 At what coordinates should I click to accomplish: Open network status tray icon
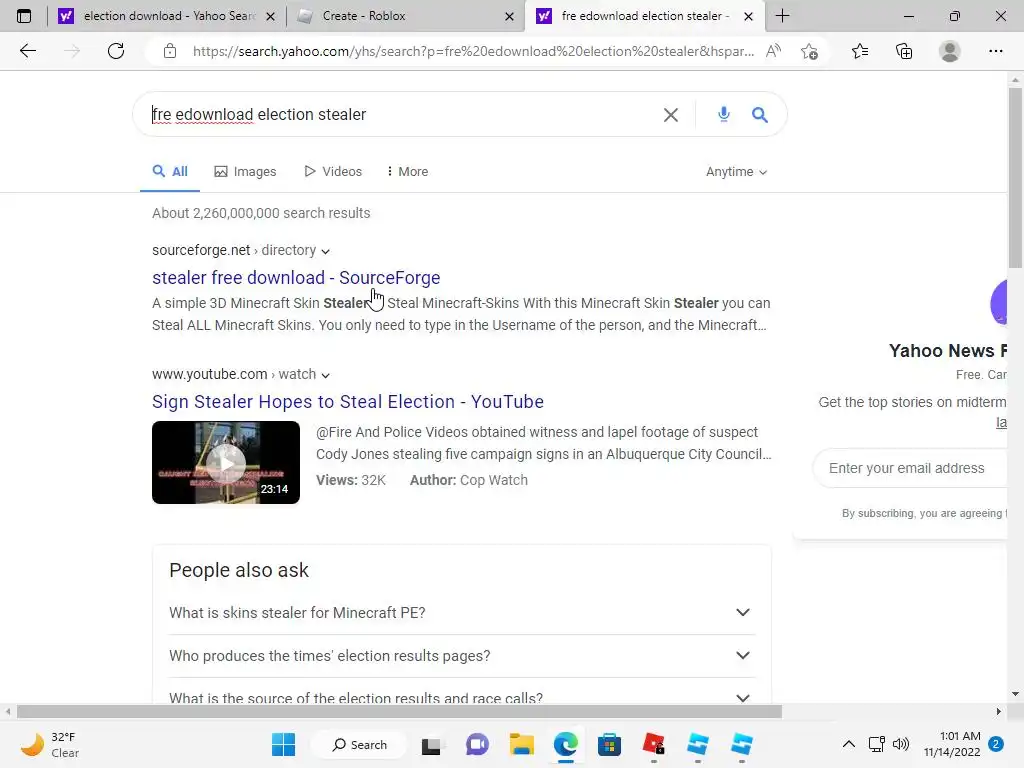(x=876, y=744)
